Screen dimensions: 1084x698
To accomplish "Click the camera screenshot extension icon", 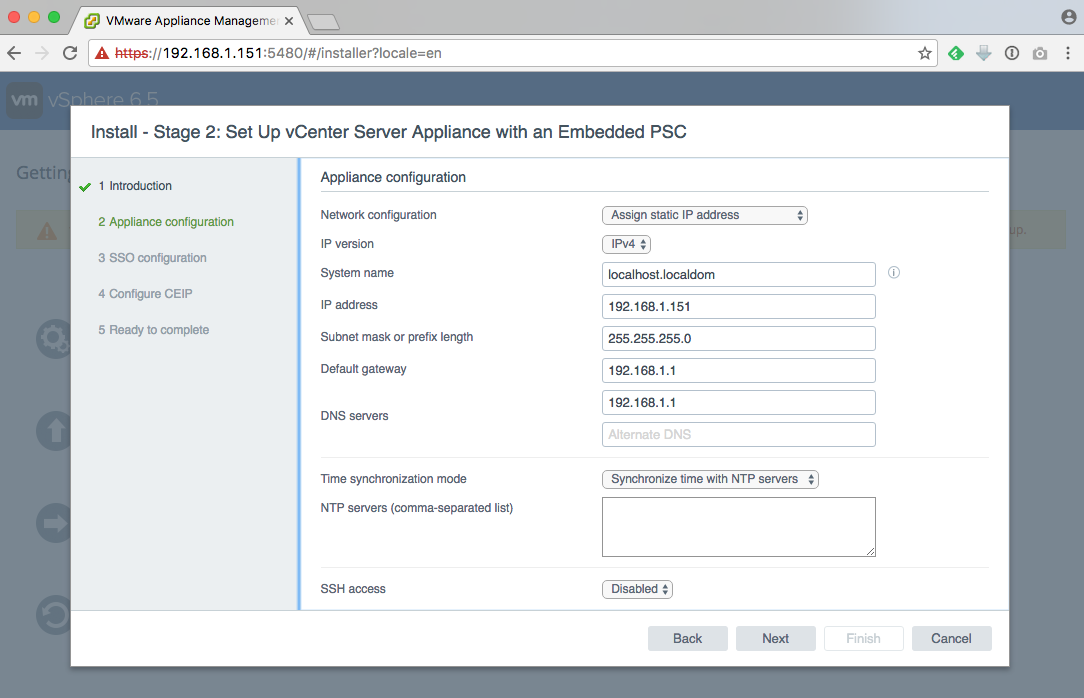I will tap(1040, 53).
